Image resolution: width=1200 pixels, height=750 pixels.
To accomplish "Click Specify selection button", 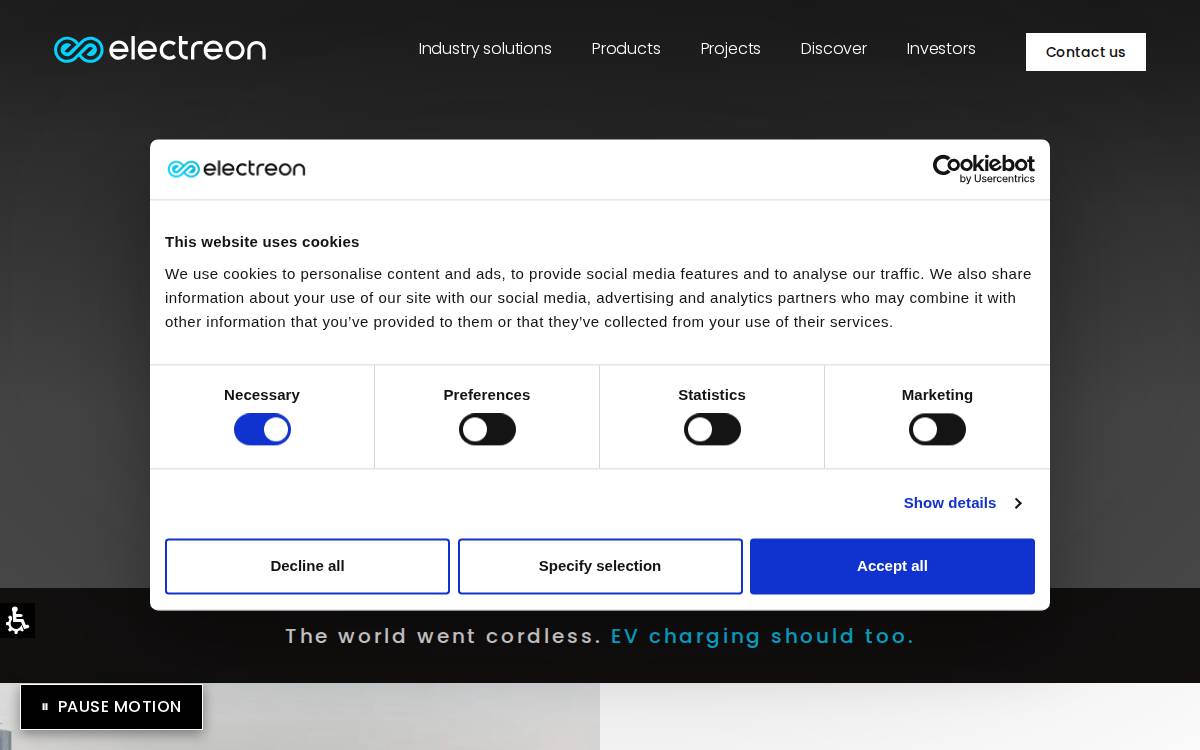I will coord(600,566).
